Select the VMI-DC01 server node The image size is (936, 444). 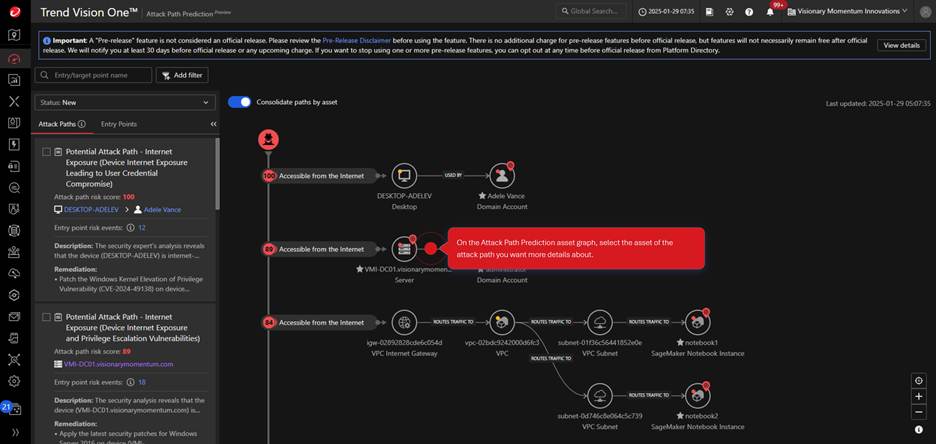[x=404, y=249]
